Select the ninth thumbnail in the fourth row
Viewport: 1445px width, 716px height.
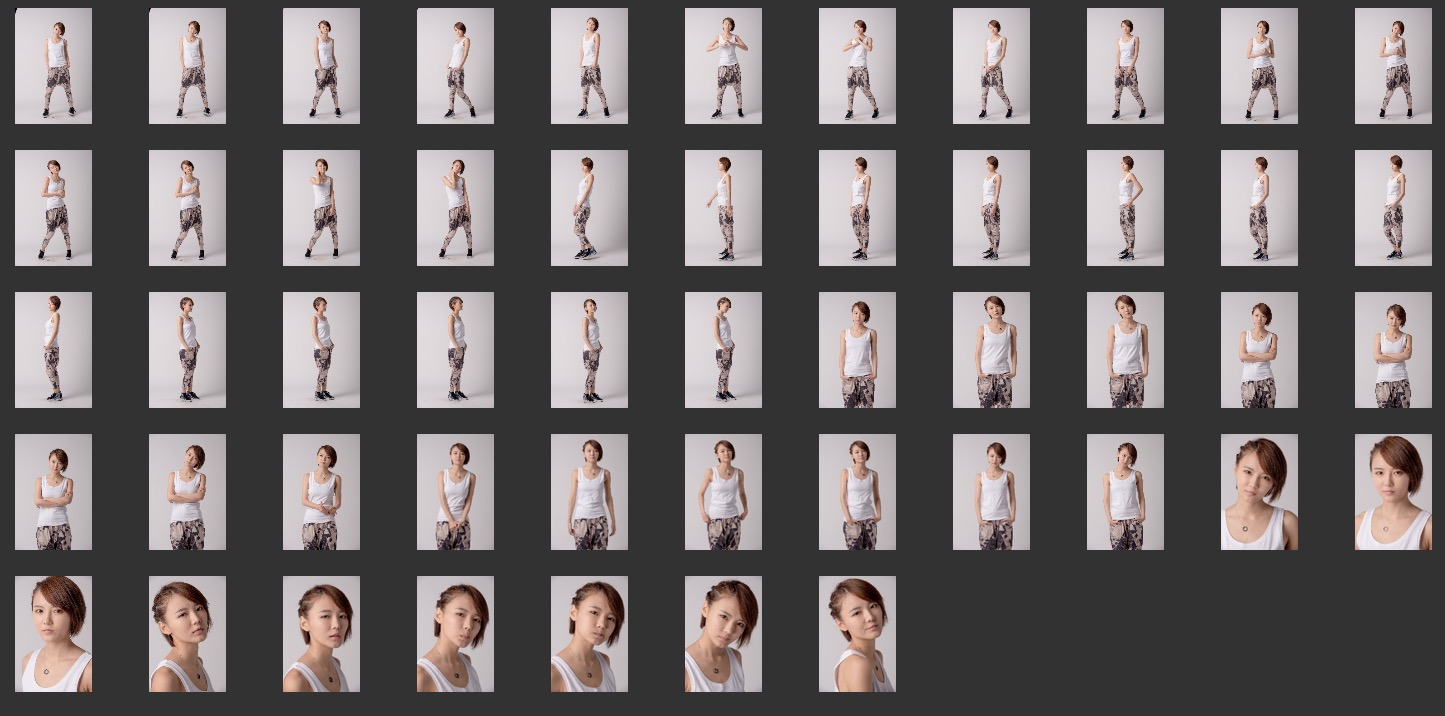(1125, 492)
